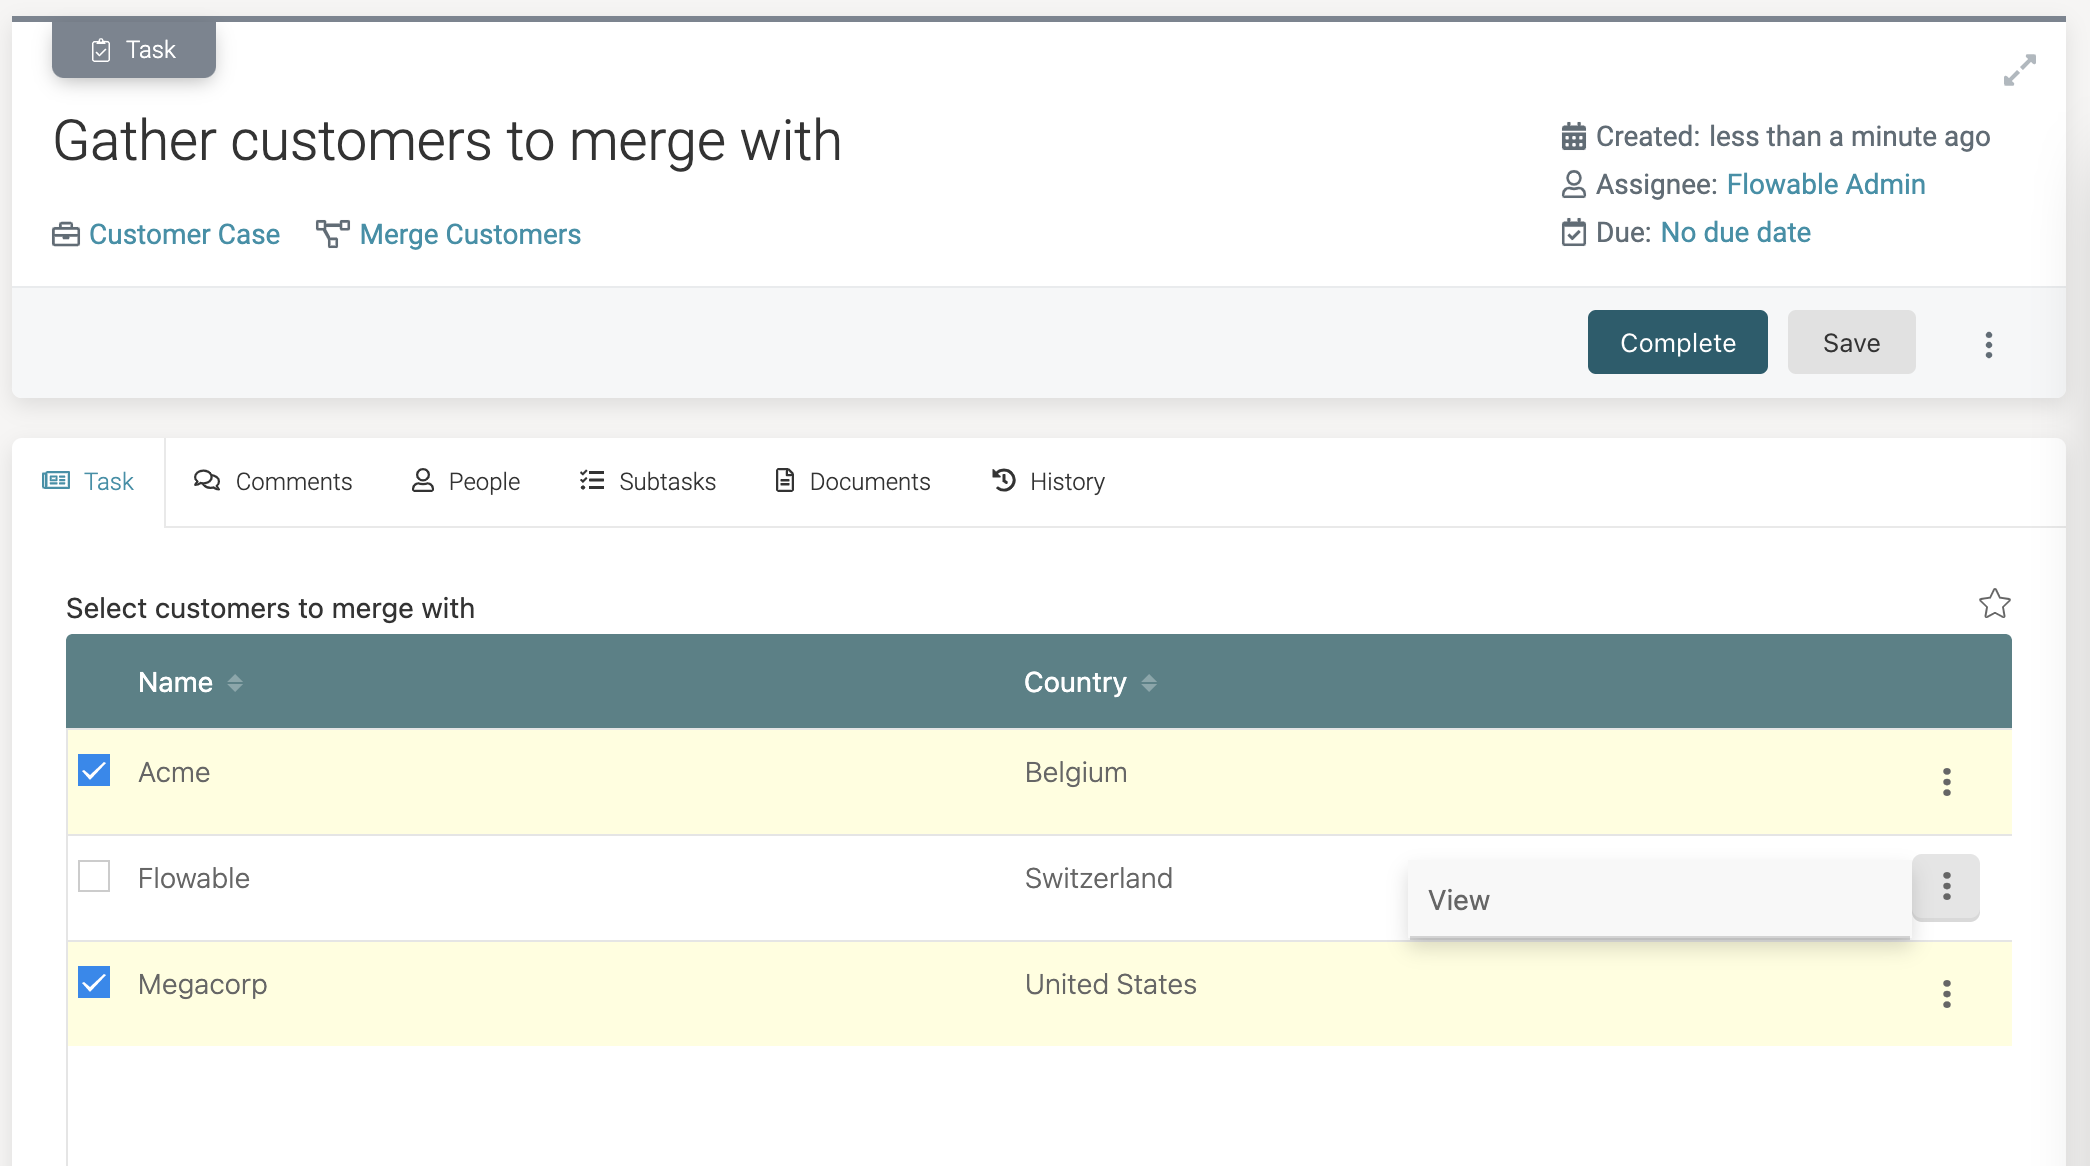This screenshot has width=2090, height=1166.
Task: Open the Flowable Admin assignee link
Action: tap(1824, 184)
